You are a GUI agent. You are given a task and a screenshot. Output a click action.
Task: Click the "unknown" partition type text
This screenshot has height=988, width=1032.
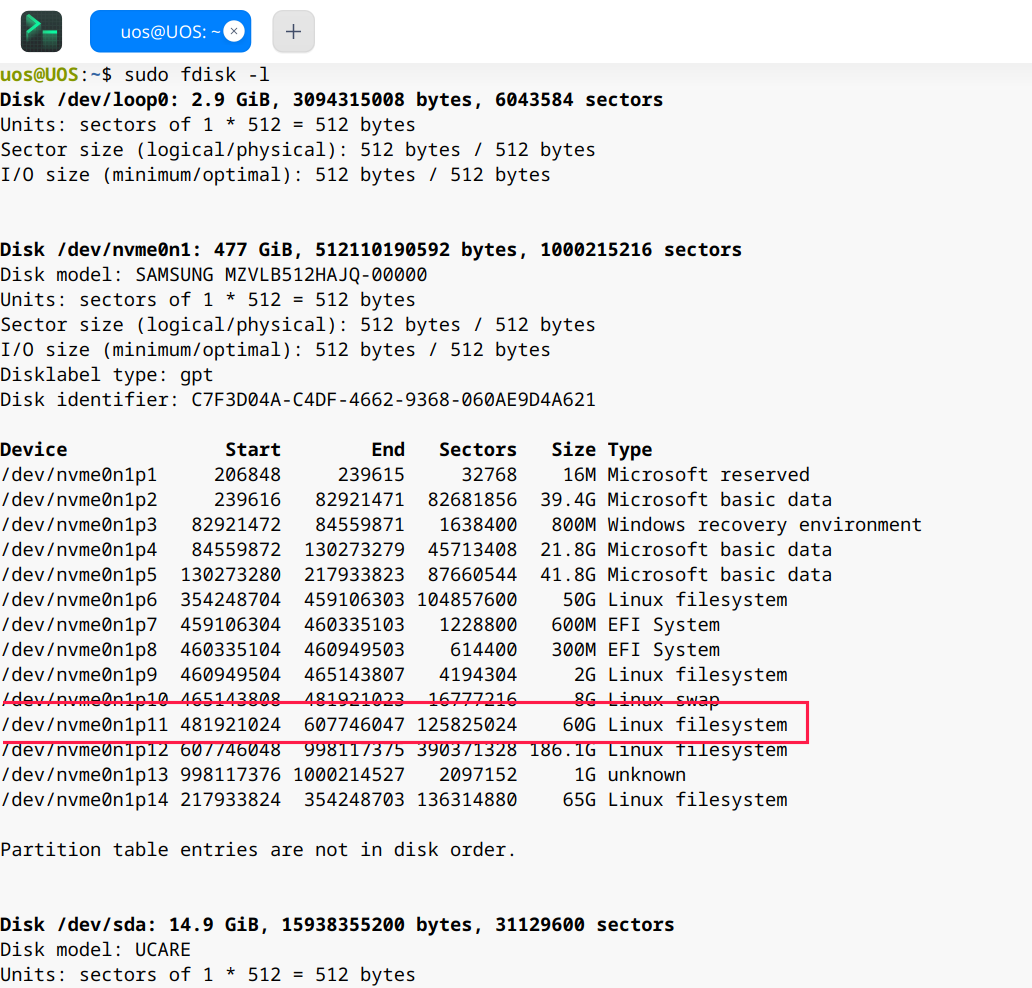[647, 775]
